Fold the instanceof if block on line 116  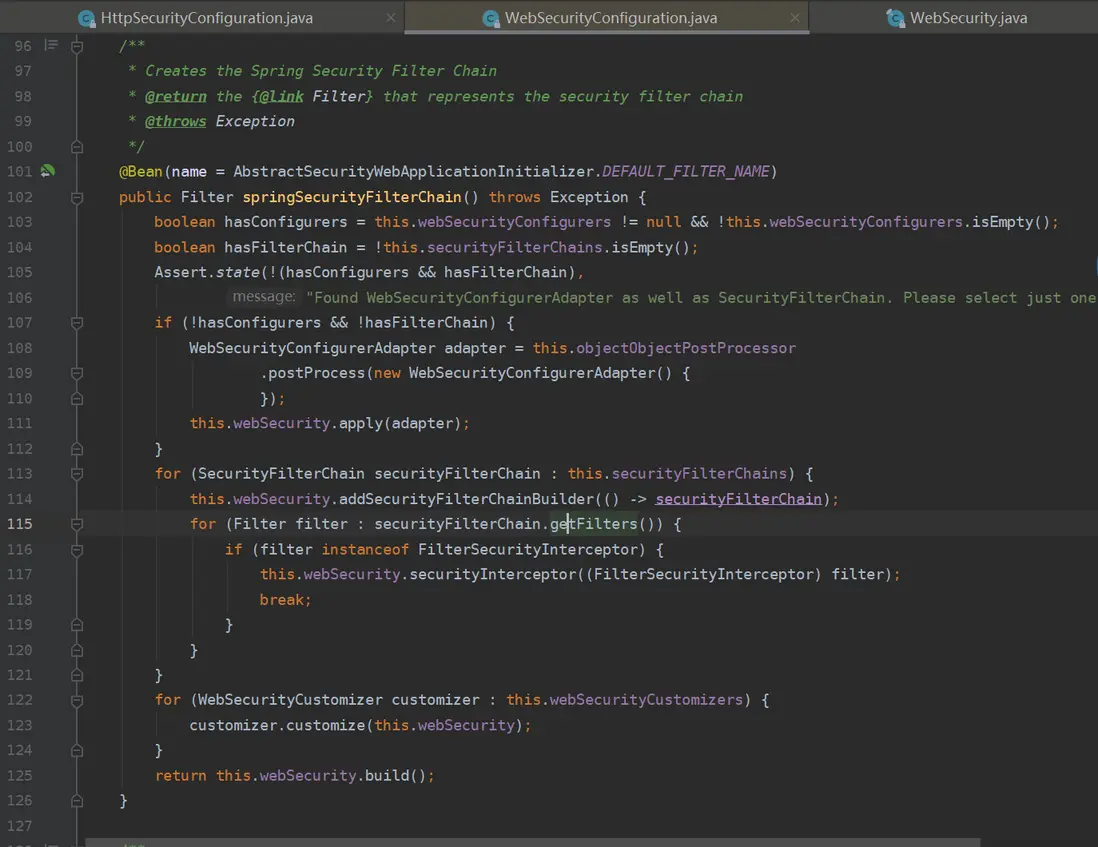pyautogui.click(x=77, y=549)
